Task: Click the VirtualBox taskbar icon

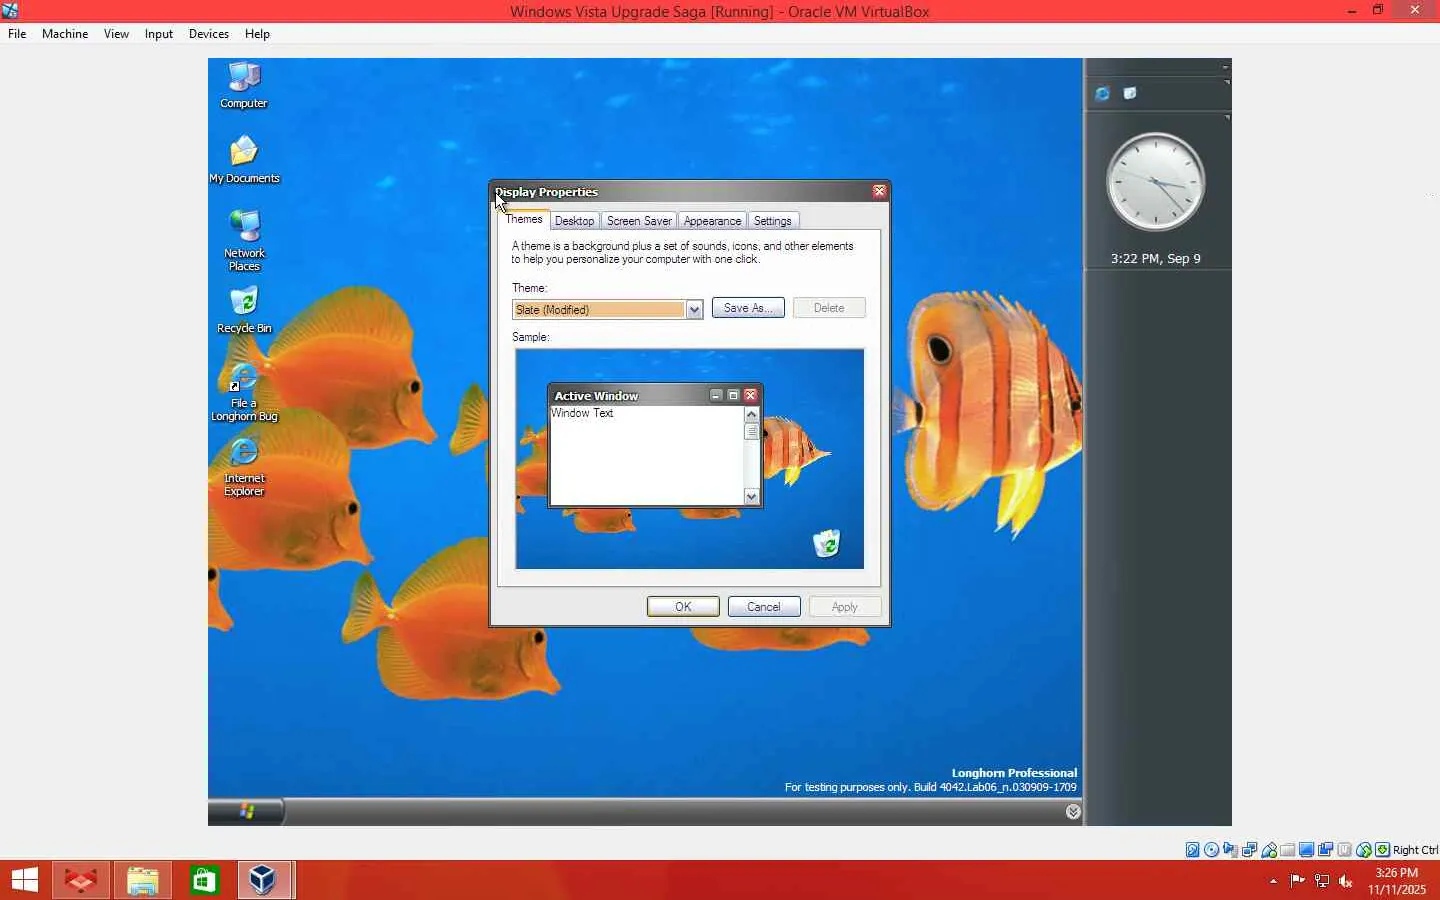Action: pos(265,880)
